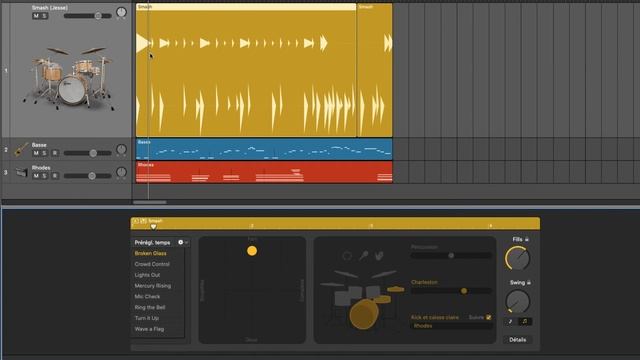Click the Basse track volume slider
640x360 pixels.
point(87,153)
